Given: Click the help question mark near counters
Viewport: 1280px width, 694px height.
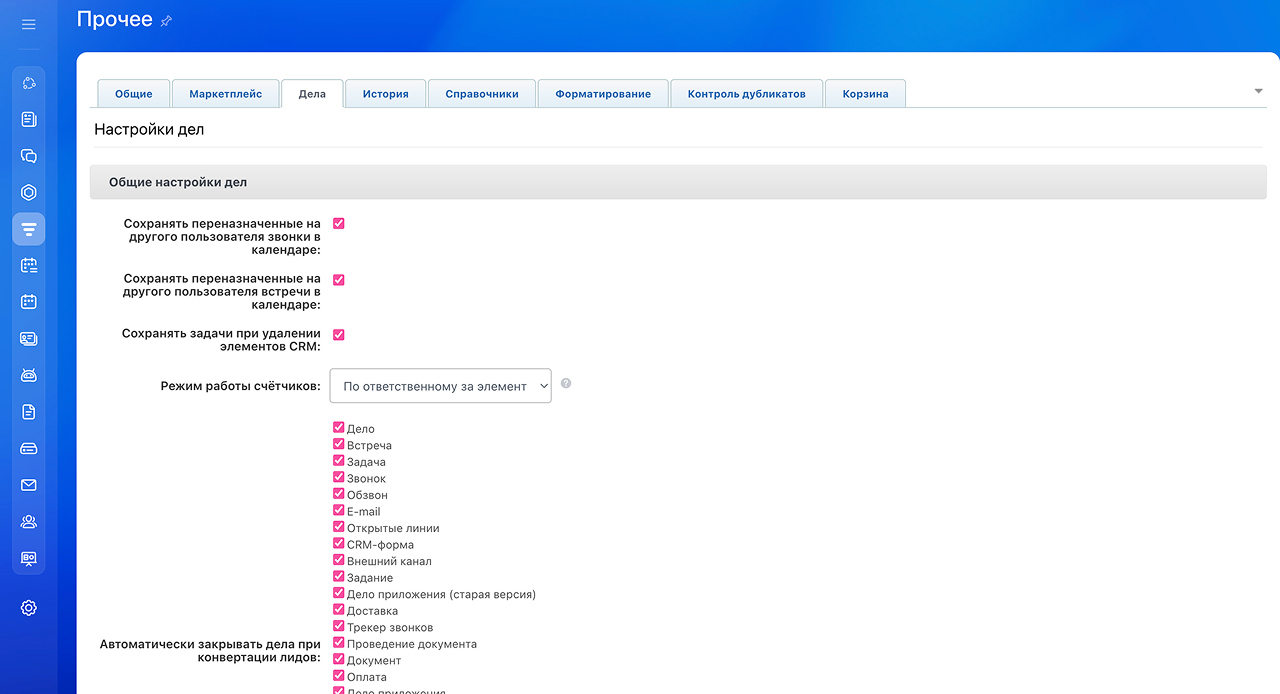Looking at the screenshot, I should pyautogui.click(x=566, y=383).
